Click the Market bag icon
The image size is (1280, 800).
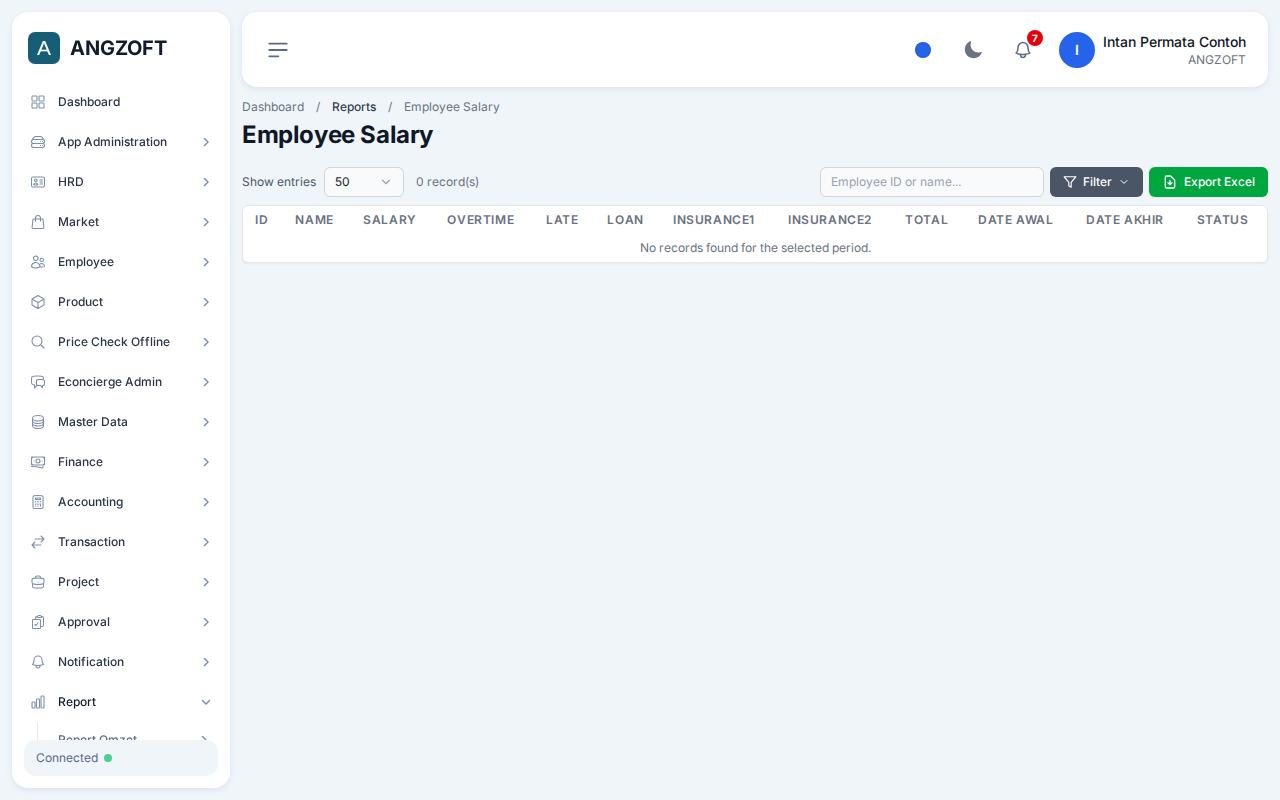tap(38, 222)
